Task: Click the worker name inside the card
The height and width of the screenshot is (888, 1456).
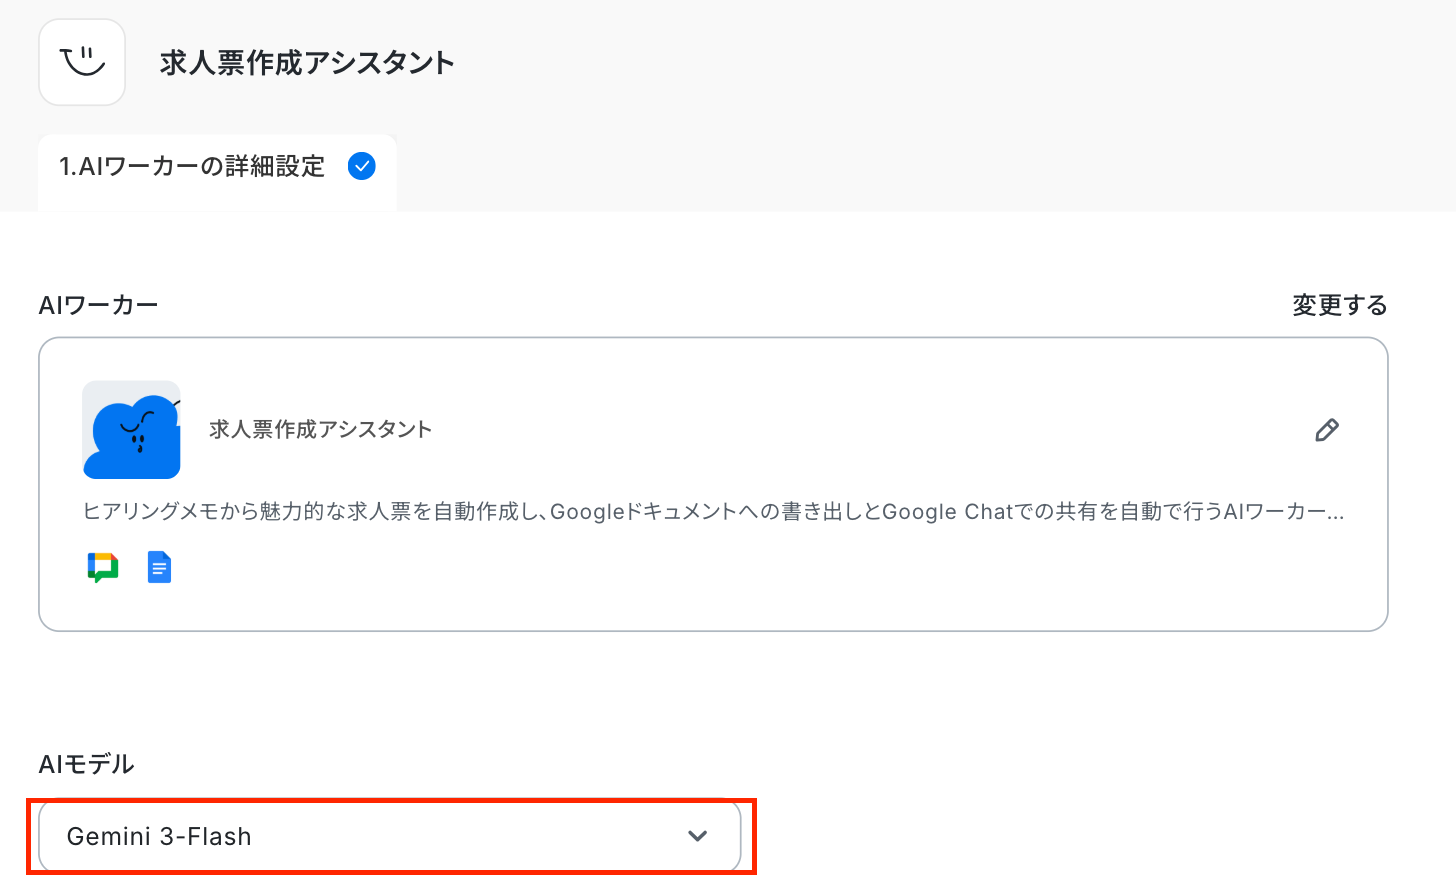Action: click(x=320, y=429)
